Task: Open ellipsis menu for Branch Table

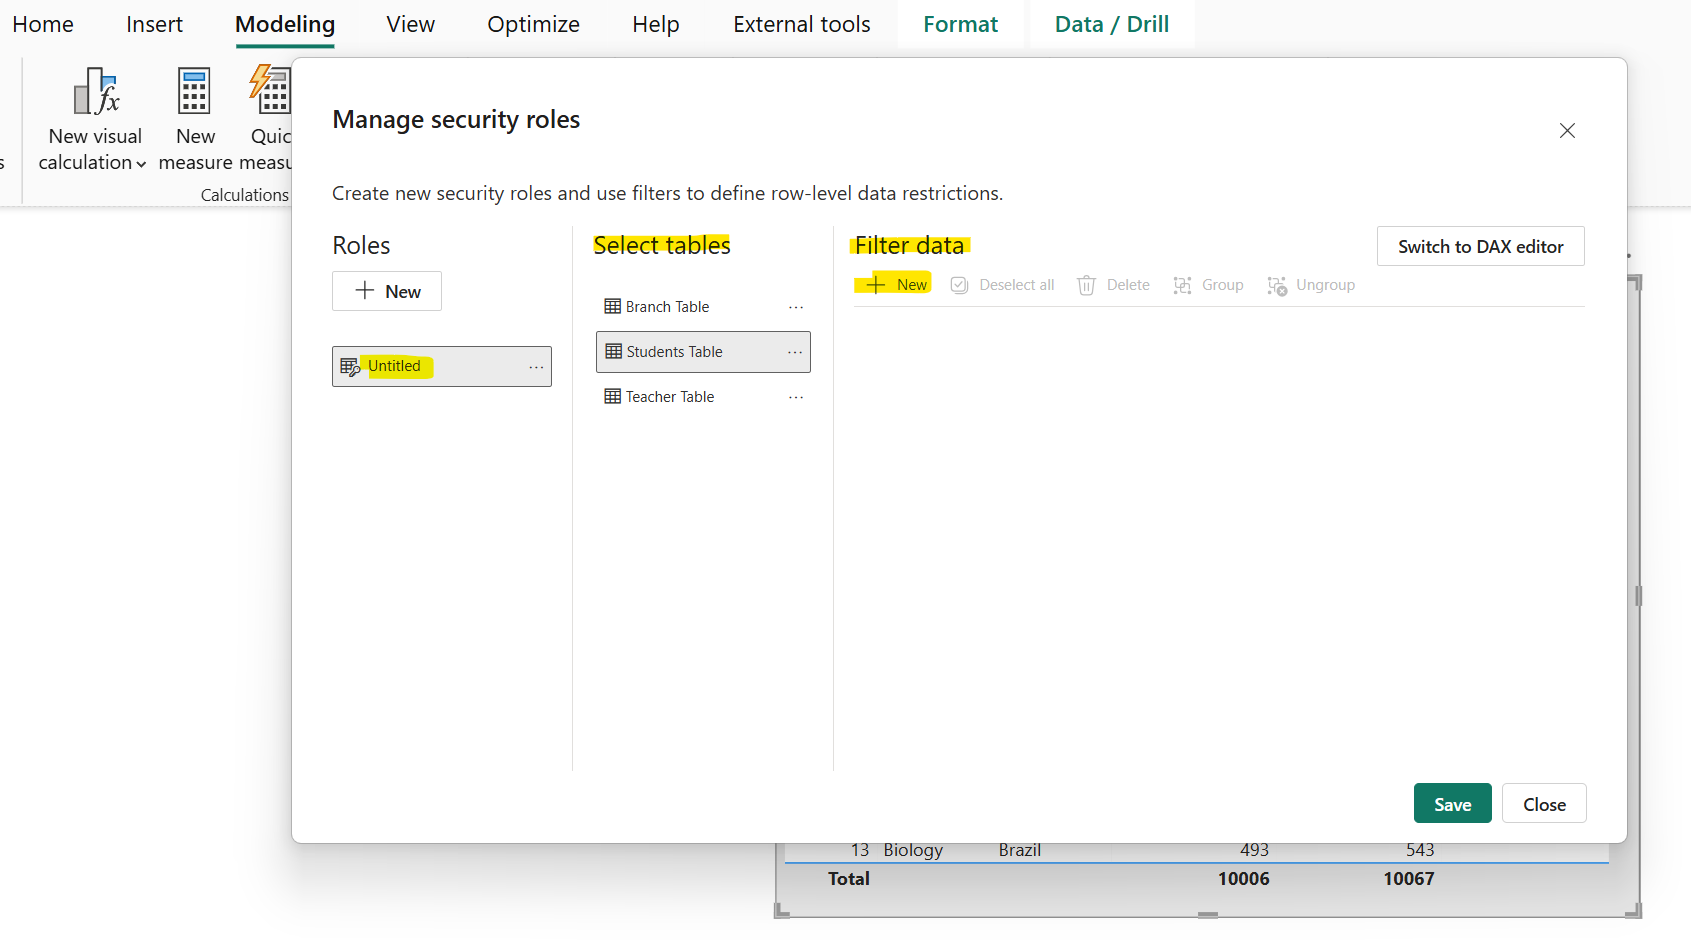Action: 796,307
